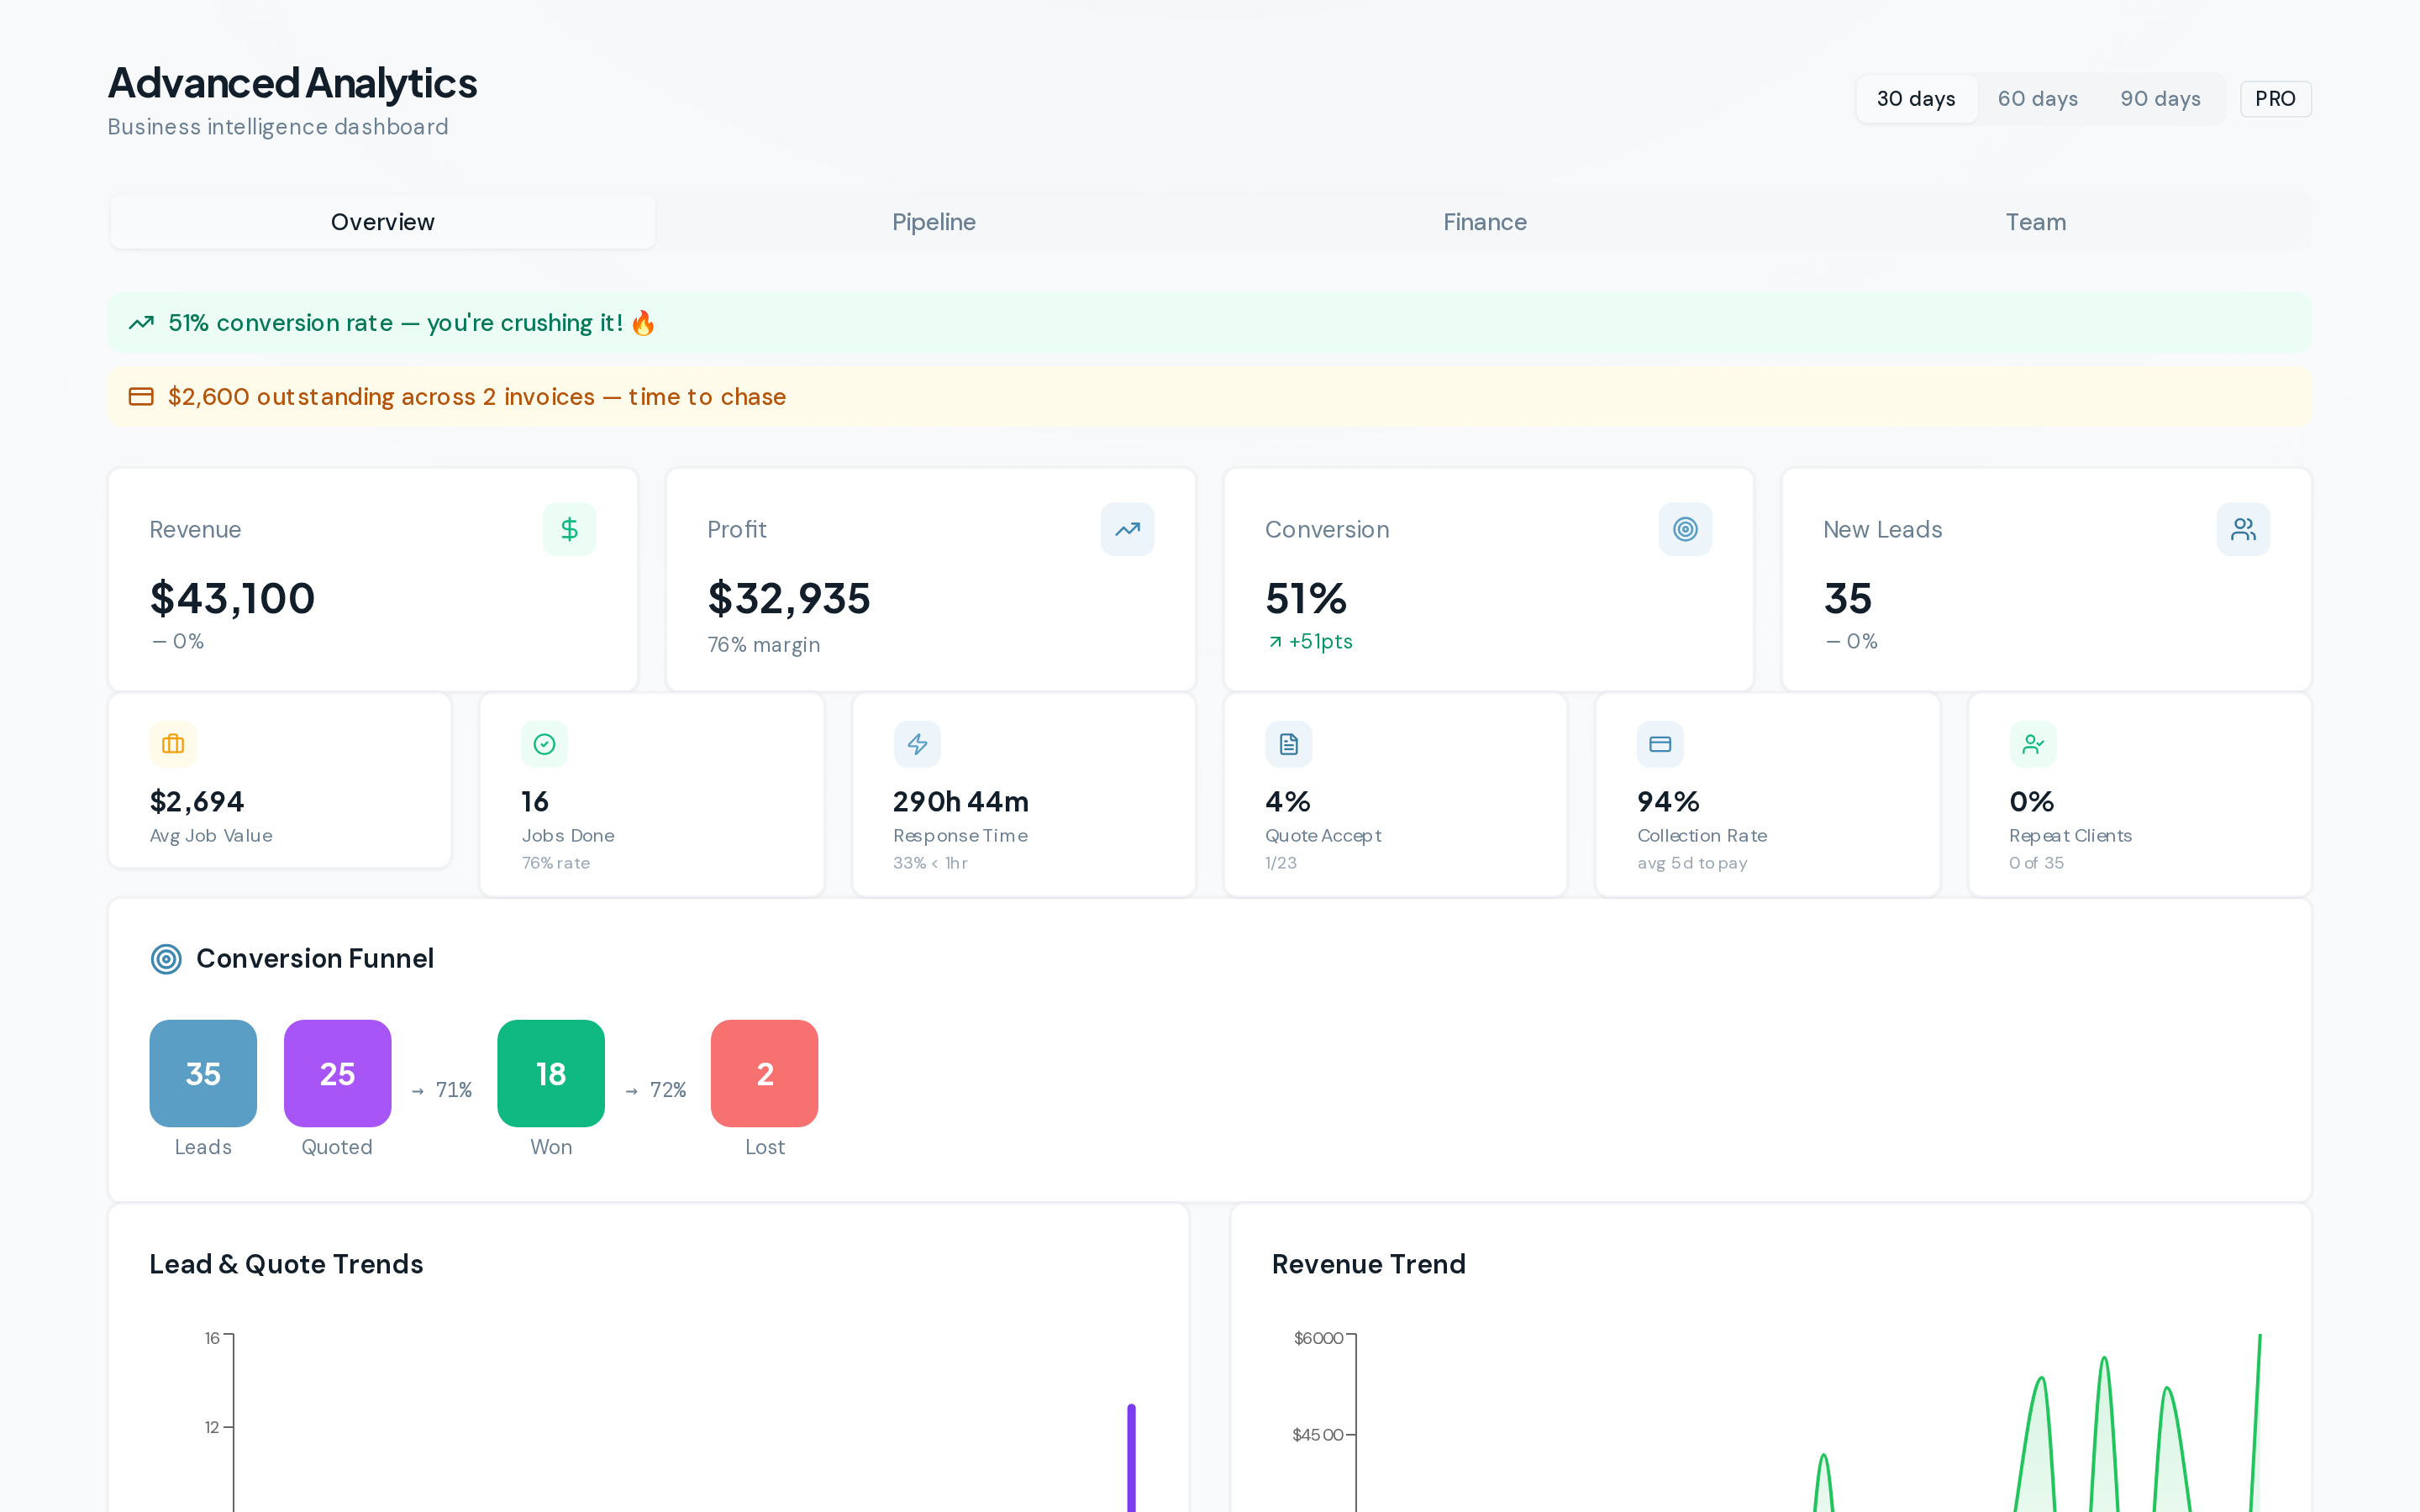The width and height of the screenshot is (2420, 1512).
Task: Click the target icon in Conversion card
Action: click(1685, 529)
